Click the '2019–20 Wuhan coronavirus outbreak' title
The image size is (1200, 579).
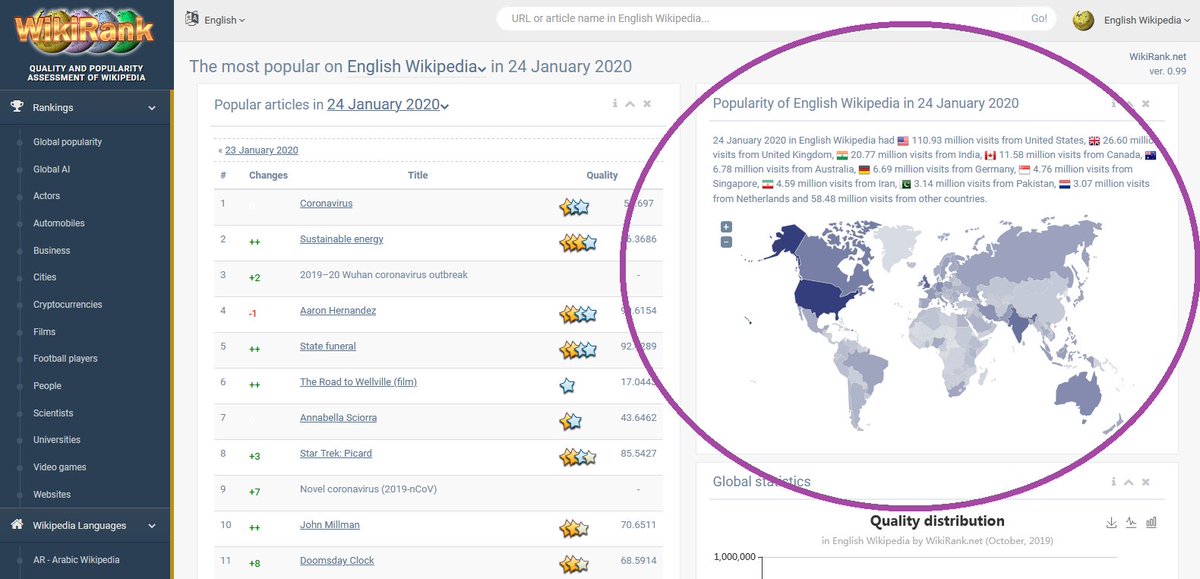point(384,274)
